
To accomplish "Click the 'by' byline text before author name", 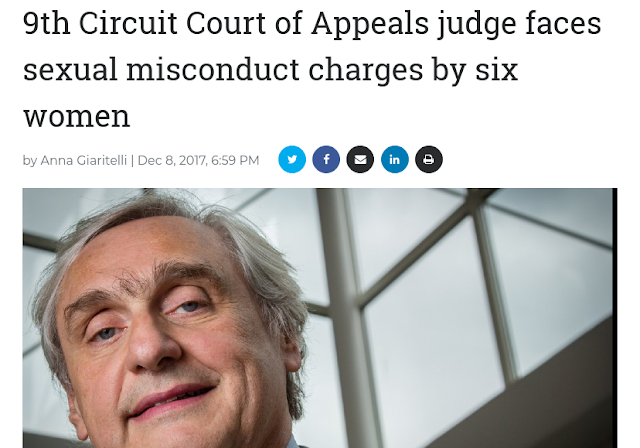I will click(30, 161).
